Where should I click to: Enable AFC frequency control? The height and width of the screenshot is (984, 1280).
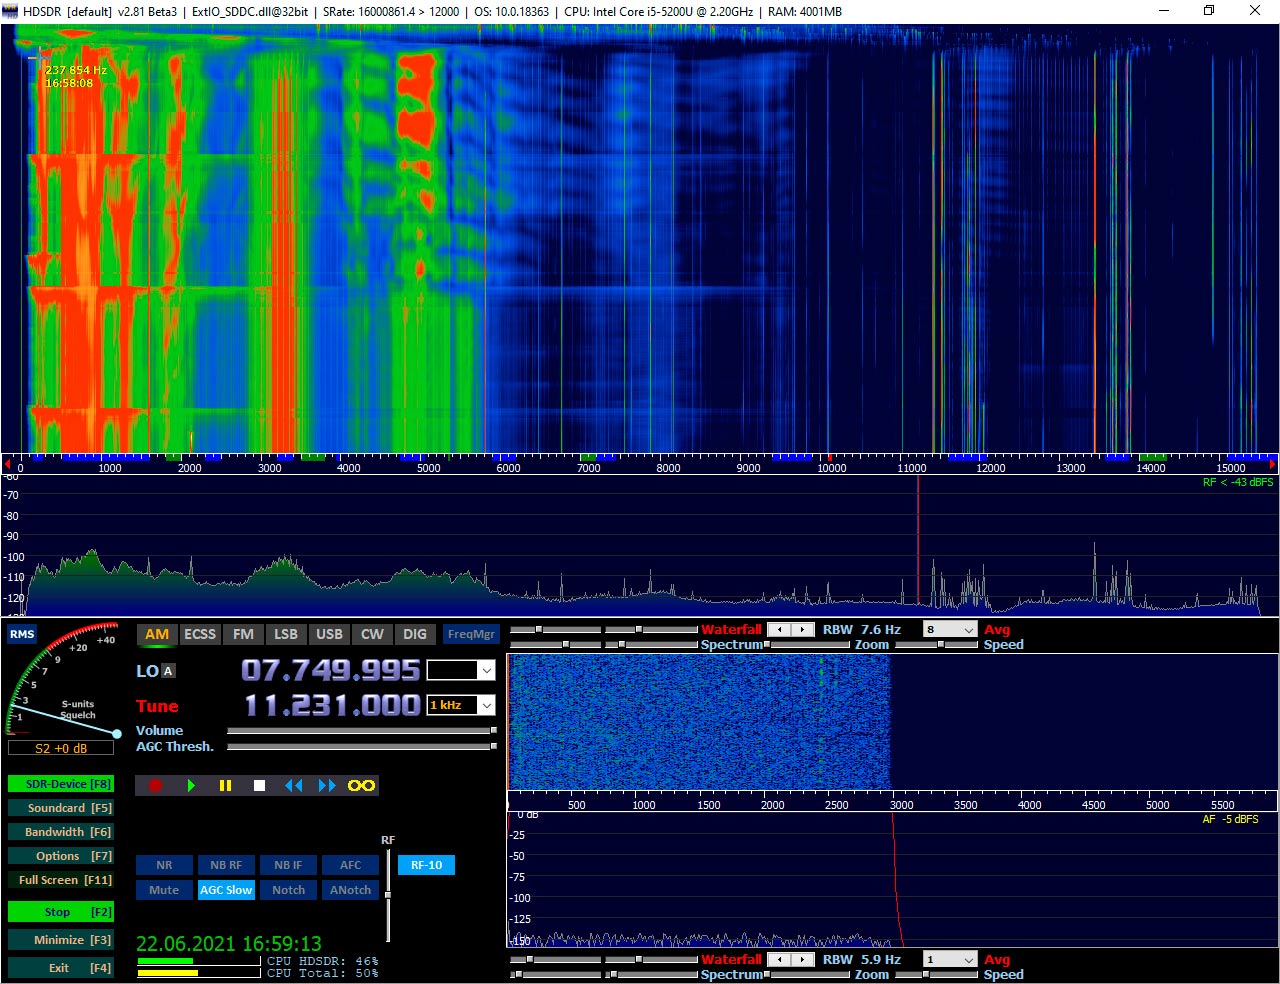(x=350, y=865)
